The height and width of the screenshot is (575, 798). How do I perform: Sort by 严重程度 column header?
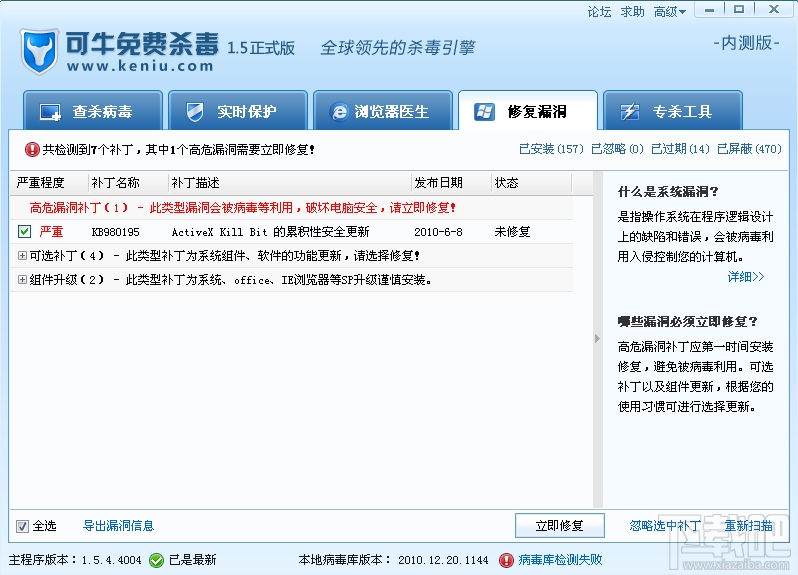point(49,183)
